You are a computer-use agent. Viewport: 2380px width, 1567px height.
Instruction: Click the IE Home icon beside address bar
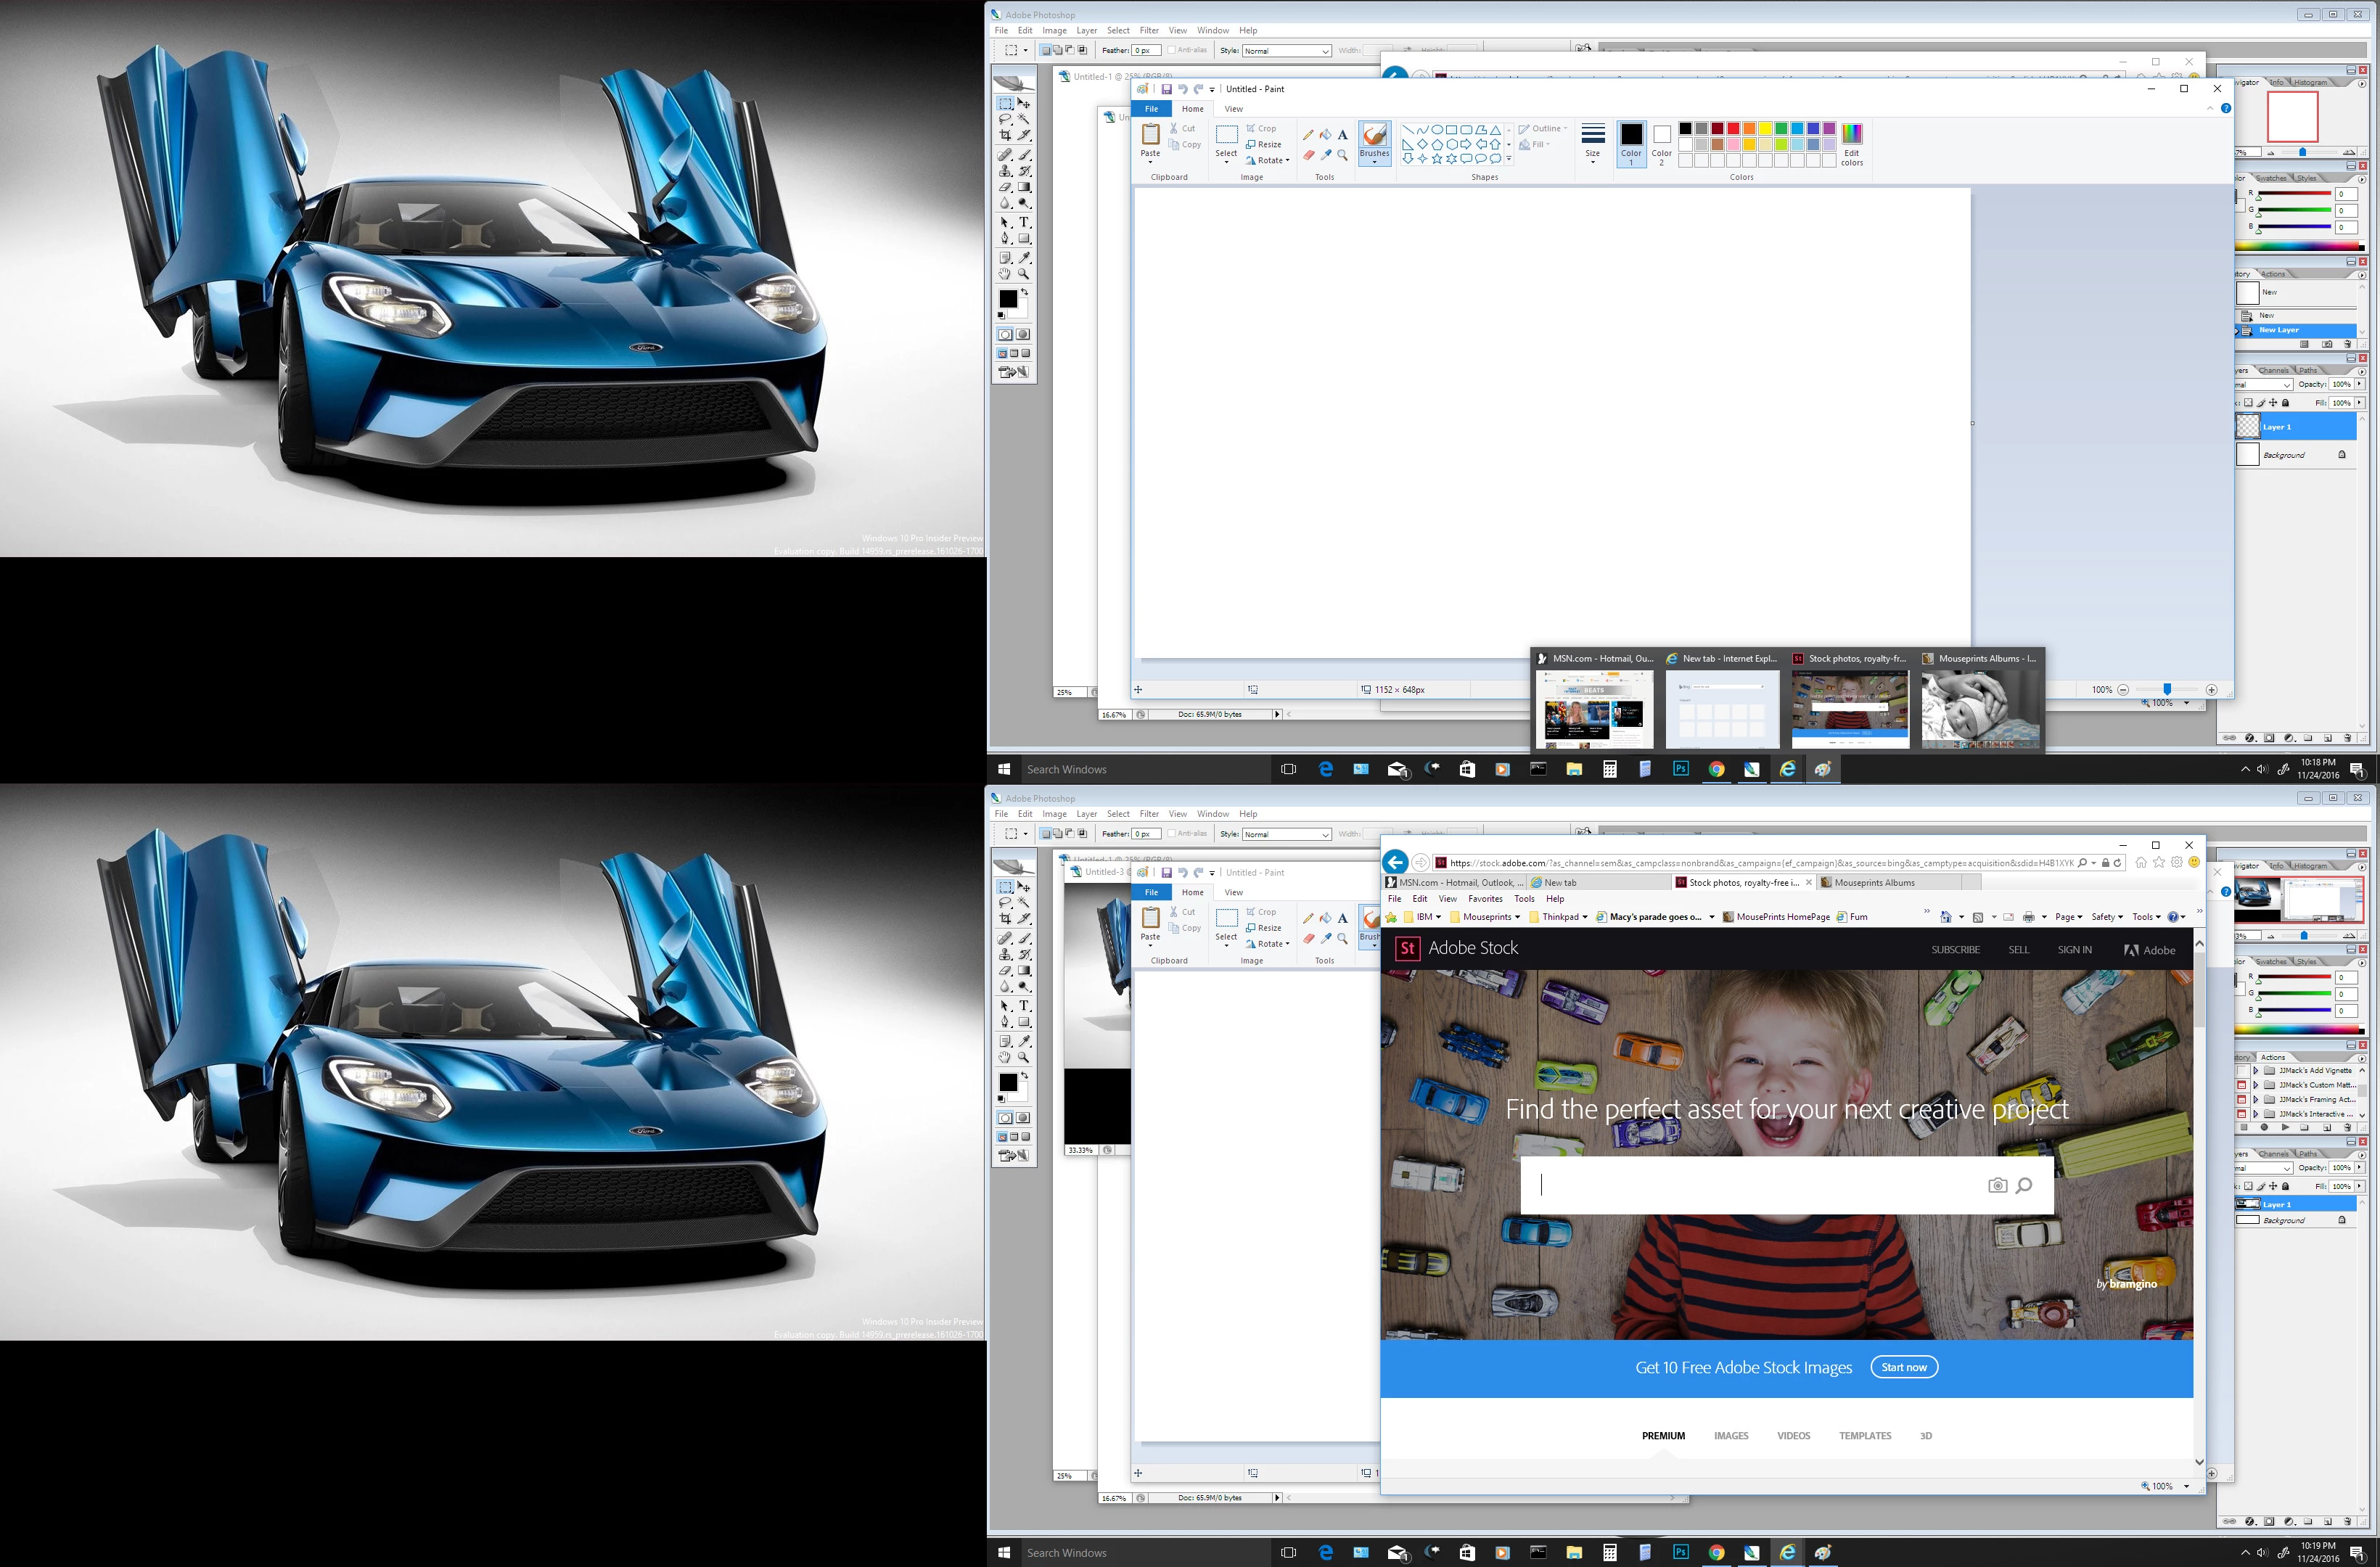tap(2141, 862)
